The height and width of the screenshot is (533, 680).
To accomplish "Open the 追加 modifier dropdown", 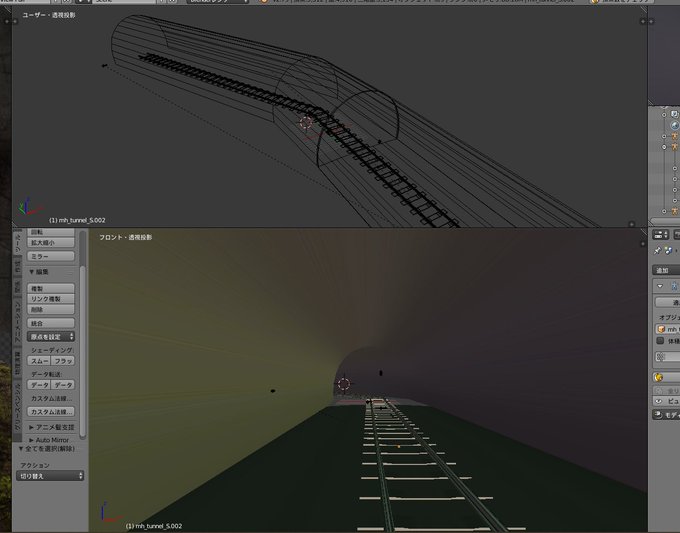I will [666, 270].
